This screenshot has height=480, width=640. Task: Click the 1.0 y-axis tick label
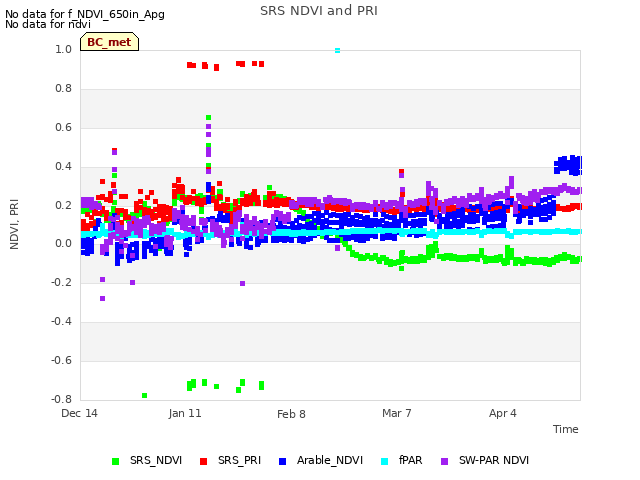[x=63, y=49]
